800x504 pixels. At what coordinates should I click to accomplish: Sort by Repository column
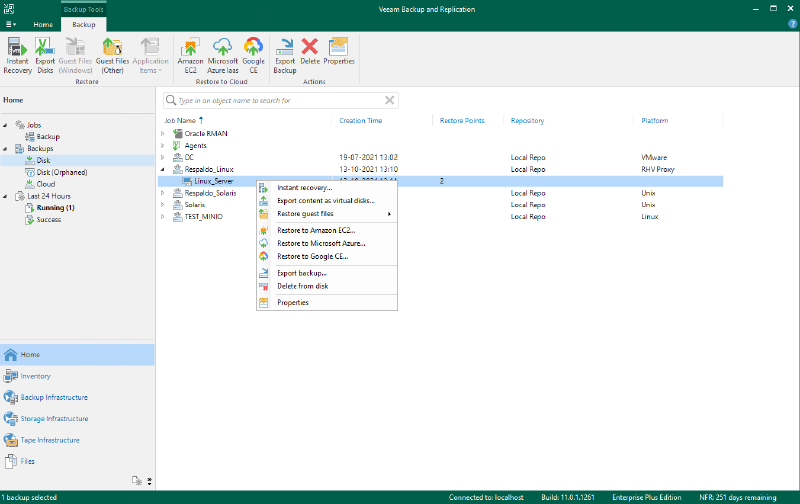(528, 120)
